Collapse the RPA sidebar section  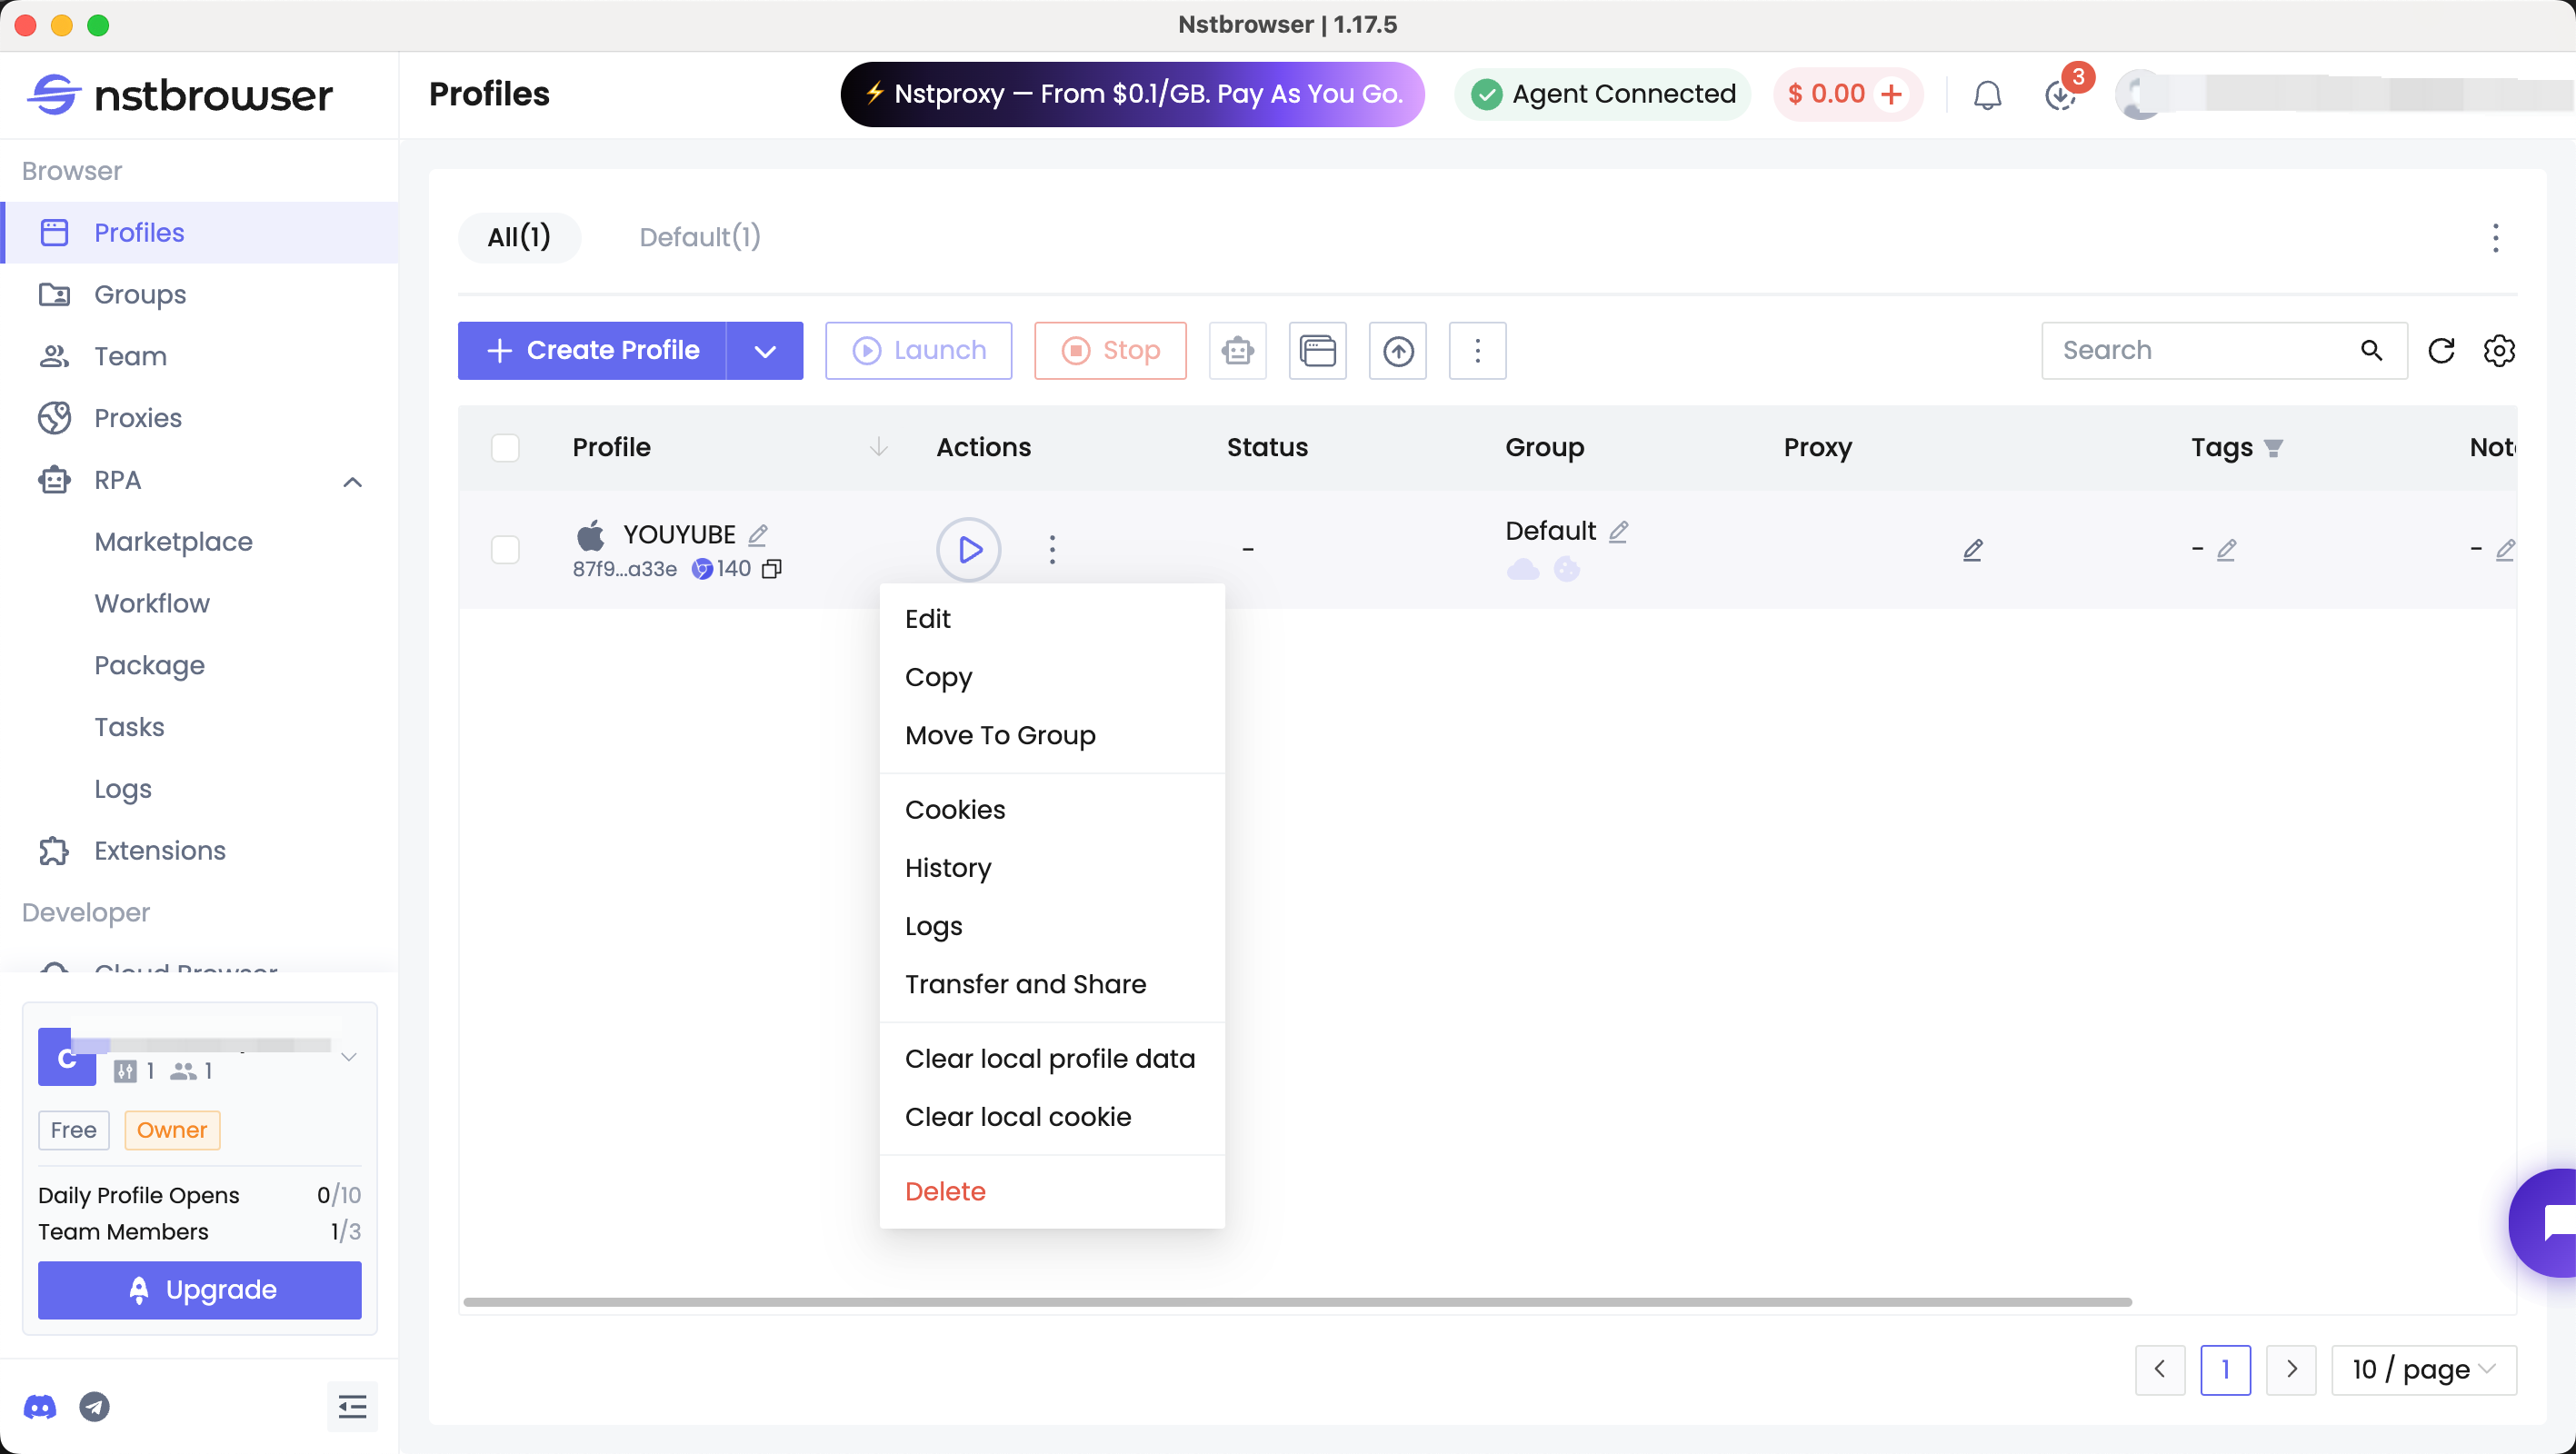pos(352,481)
